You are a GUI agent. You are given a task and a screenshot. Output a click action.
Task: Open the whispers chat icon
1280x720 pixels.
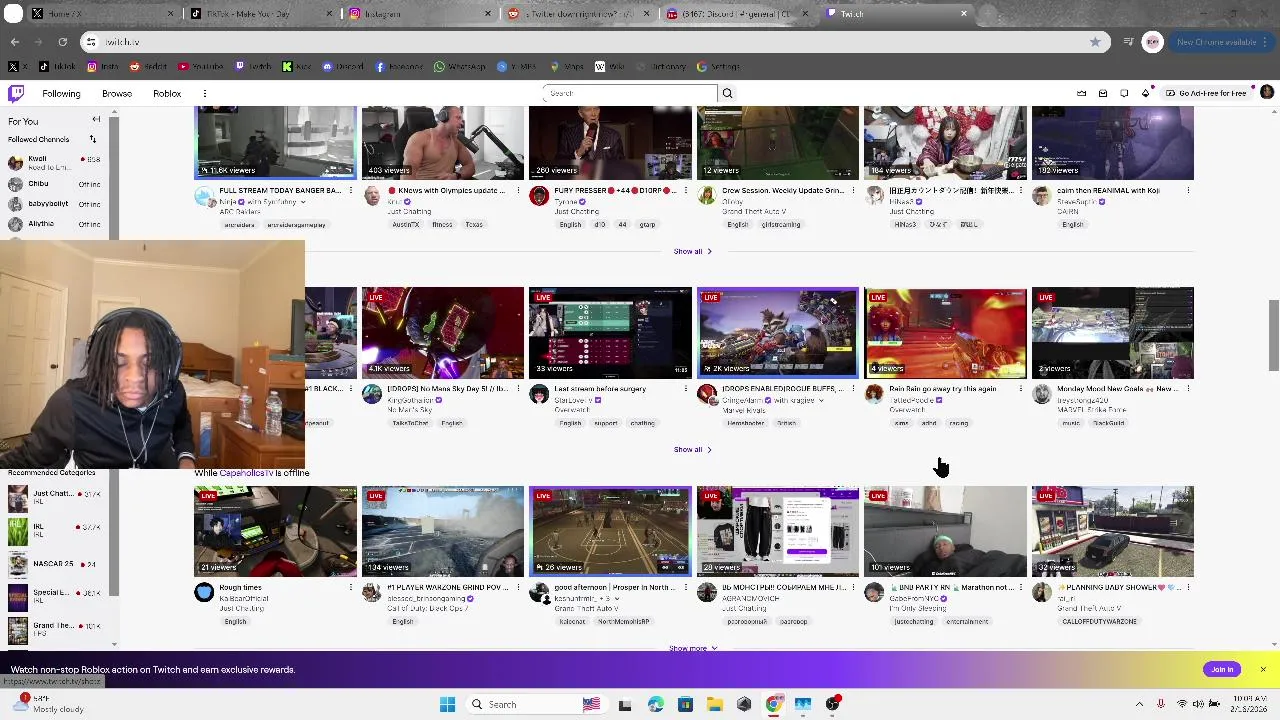pyautogui.click(x=1124, y=93)
